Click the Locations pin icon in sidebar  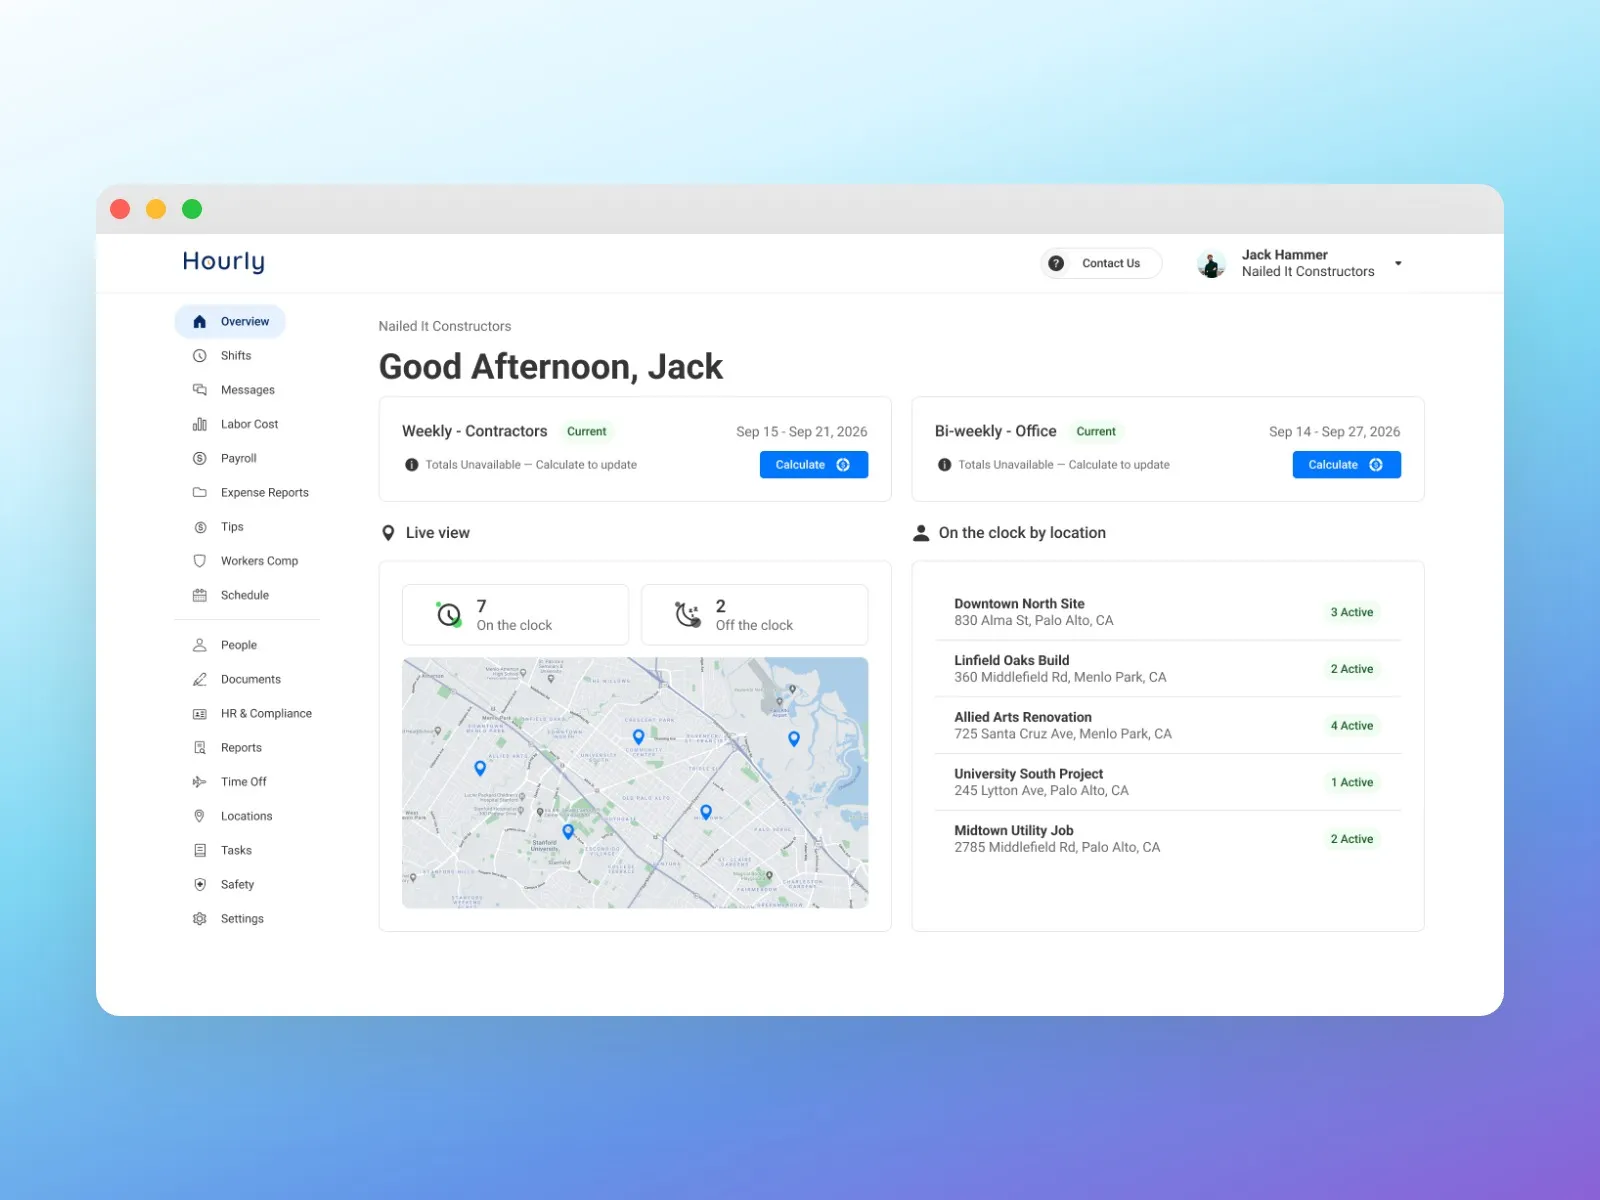pyautogui.click(x=199, y=816)
